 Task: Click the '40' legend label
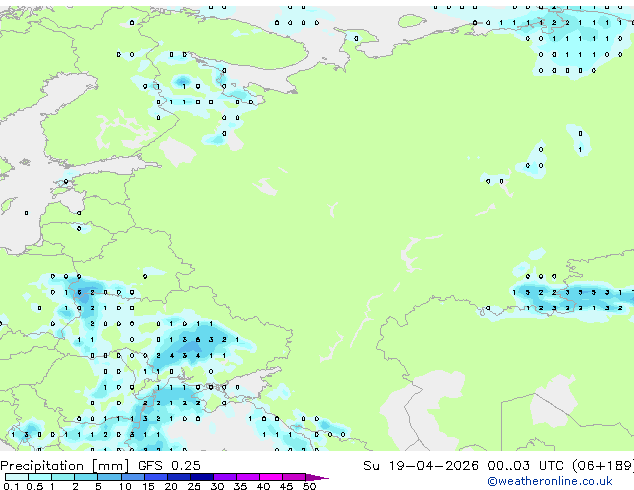(263, 486)
